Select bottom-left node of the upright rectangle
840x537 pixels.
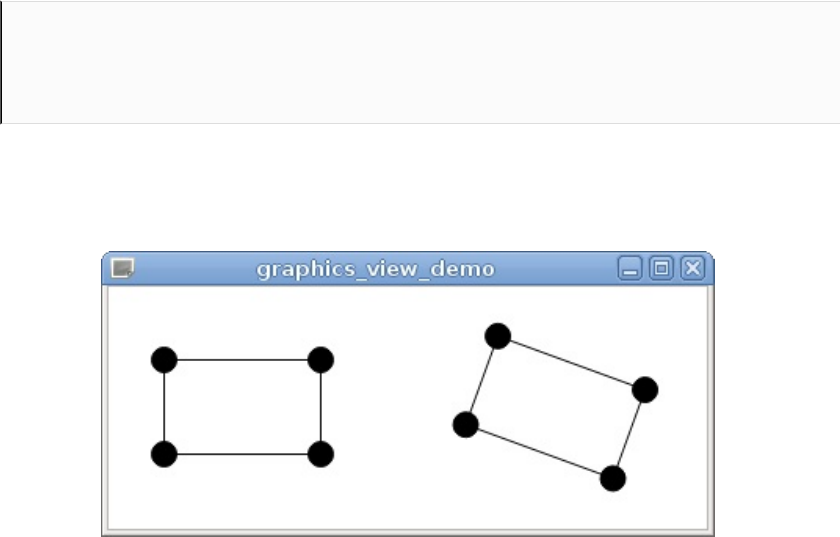(164, 454)
